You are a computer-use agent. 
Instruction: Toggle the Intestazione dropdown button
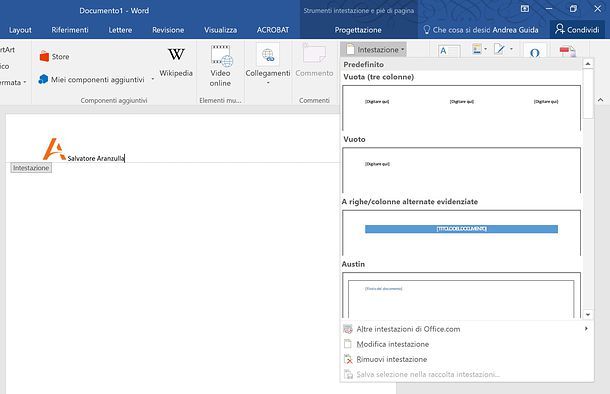[x=373, y=50]
